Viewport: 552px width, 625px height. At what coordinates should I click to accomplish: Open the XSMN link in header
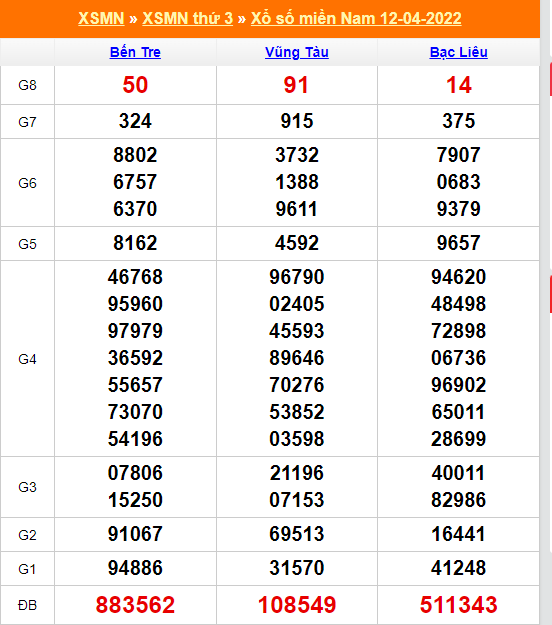tap(101, 18)
